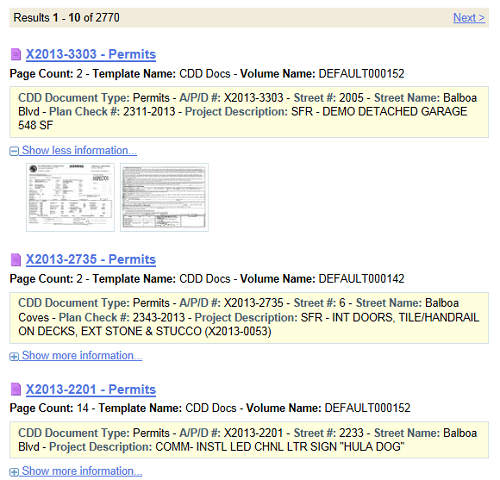Expand the plus icon under the X2013-2735 result

[x=14, y=357]
